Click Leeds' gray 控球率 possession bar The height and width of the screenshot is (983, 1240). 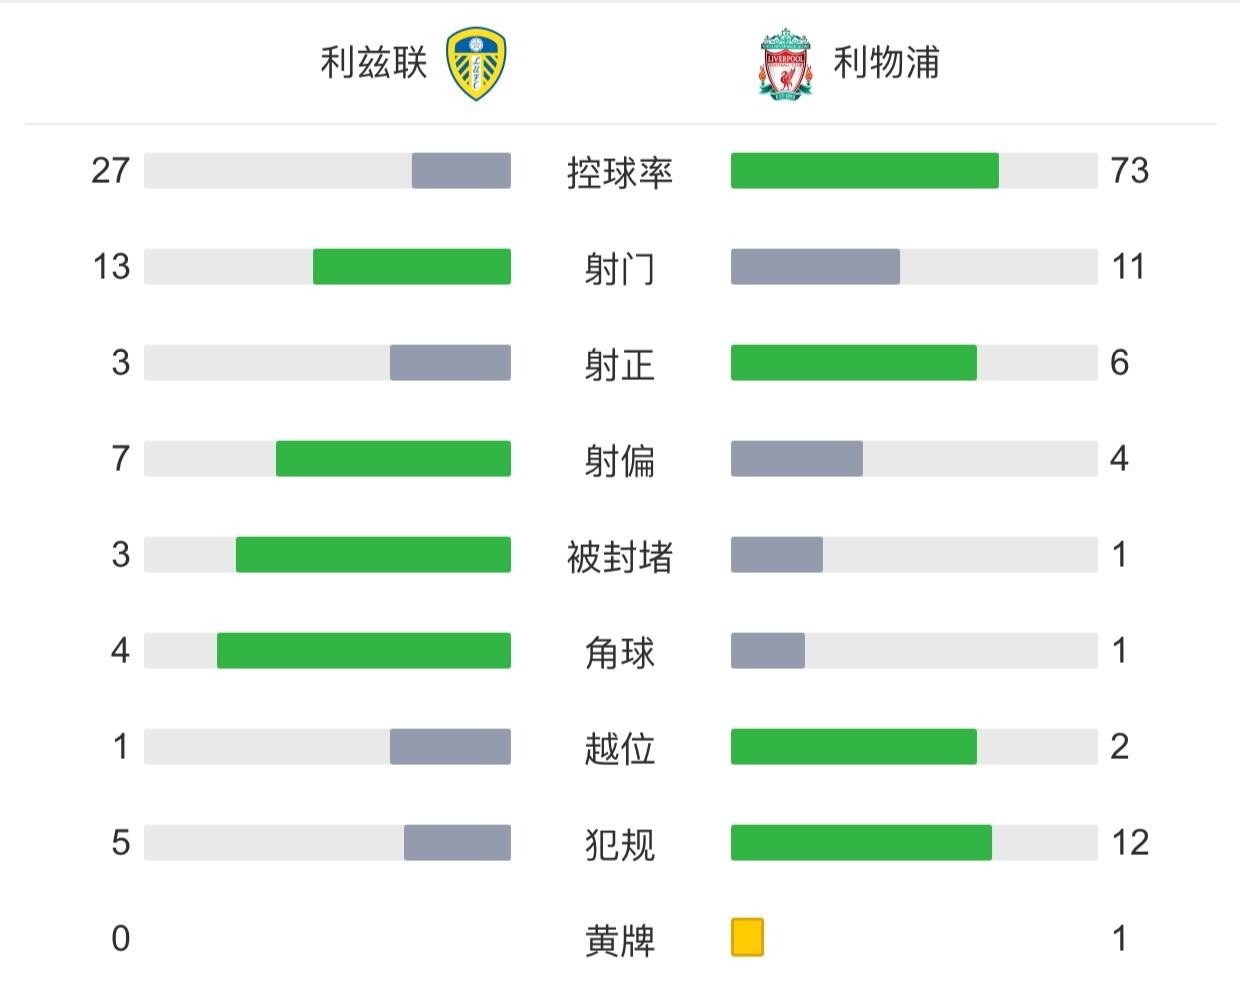(x=461, y=171)
